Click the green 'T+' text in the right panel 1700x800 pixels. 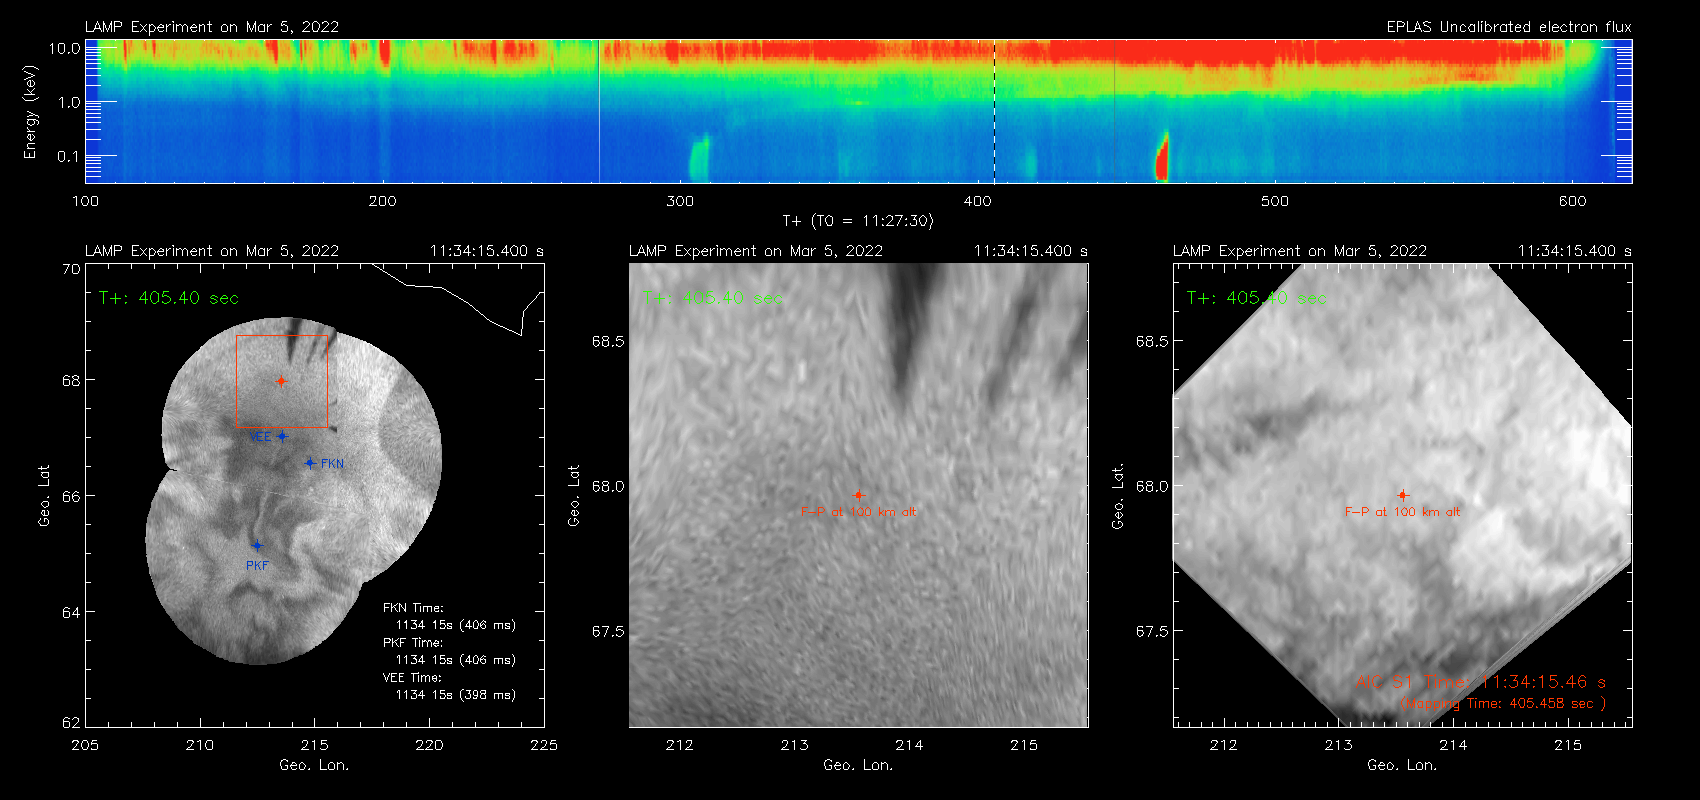[1256, 298]
